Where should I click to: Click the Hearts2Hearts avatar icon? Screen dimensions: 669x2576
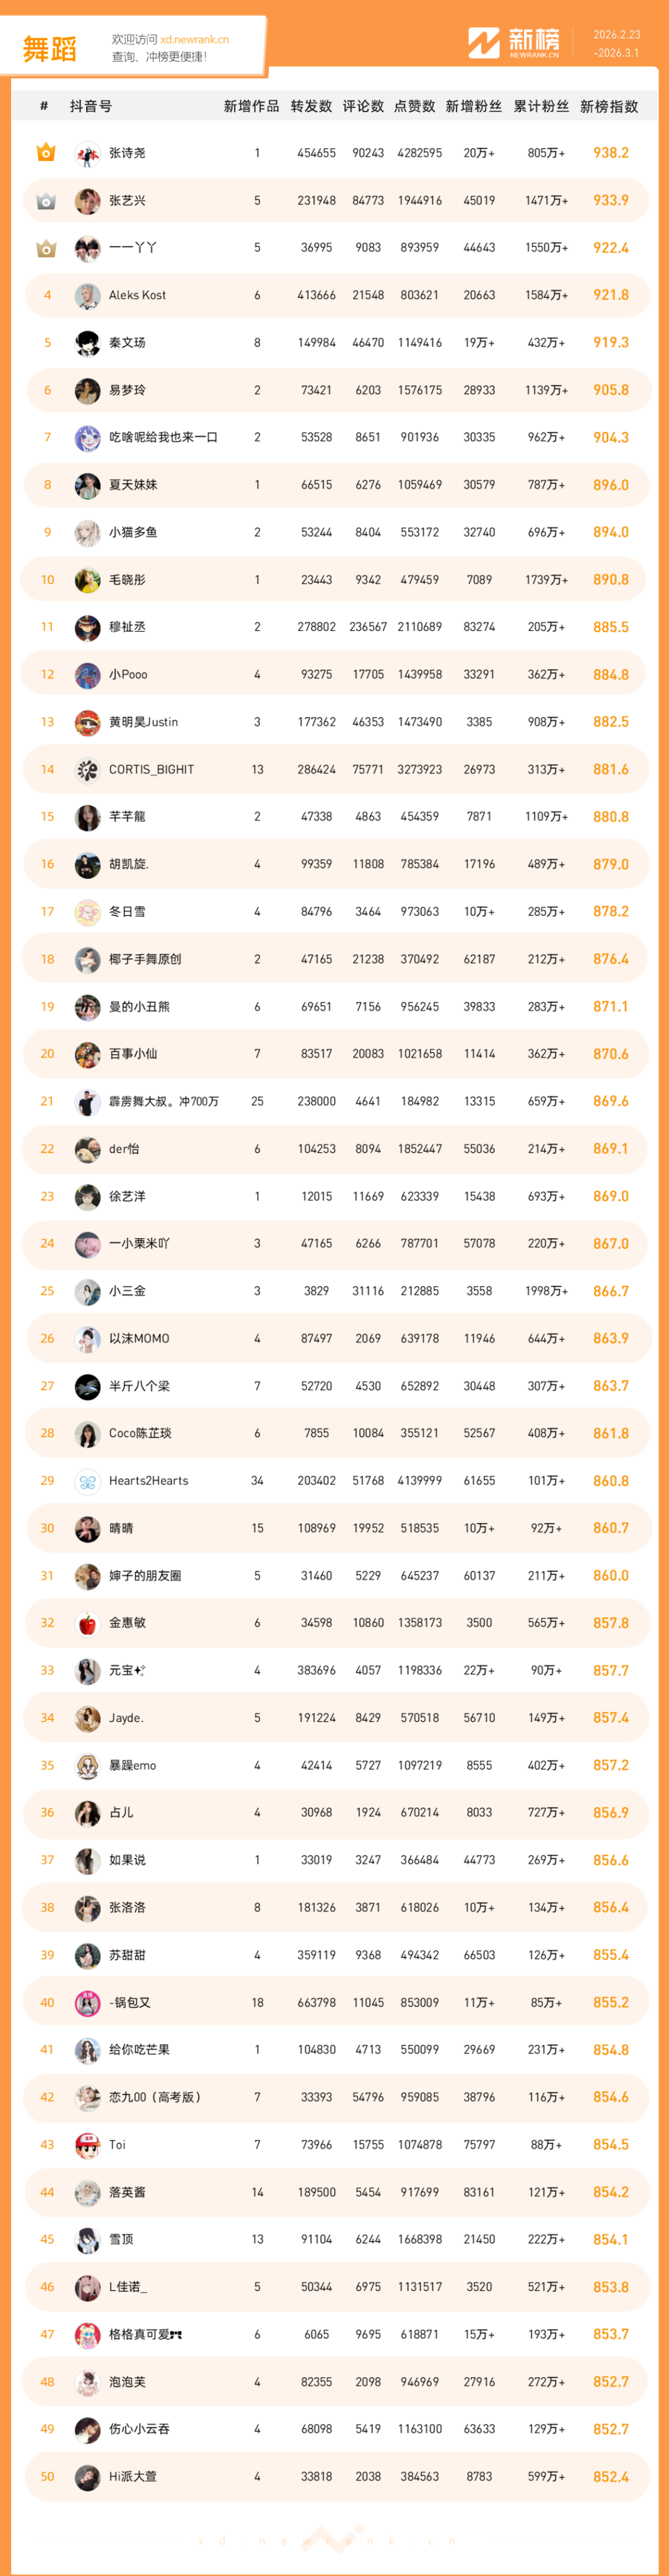(x=87, y=1481)
